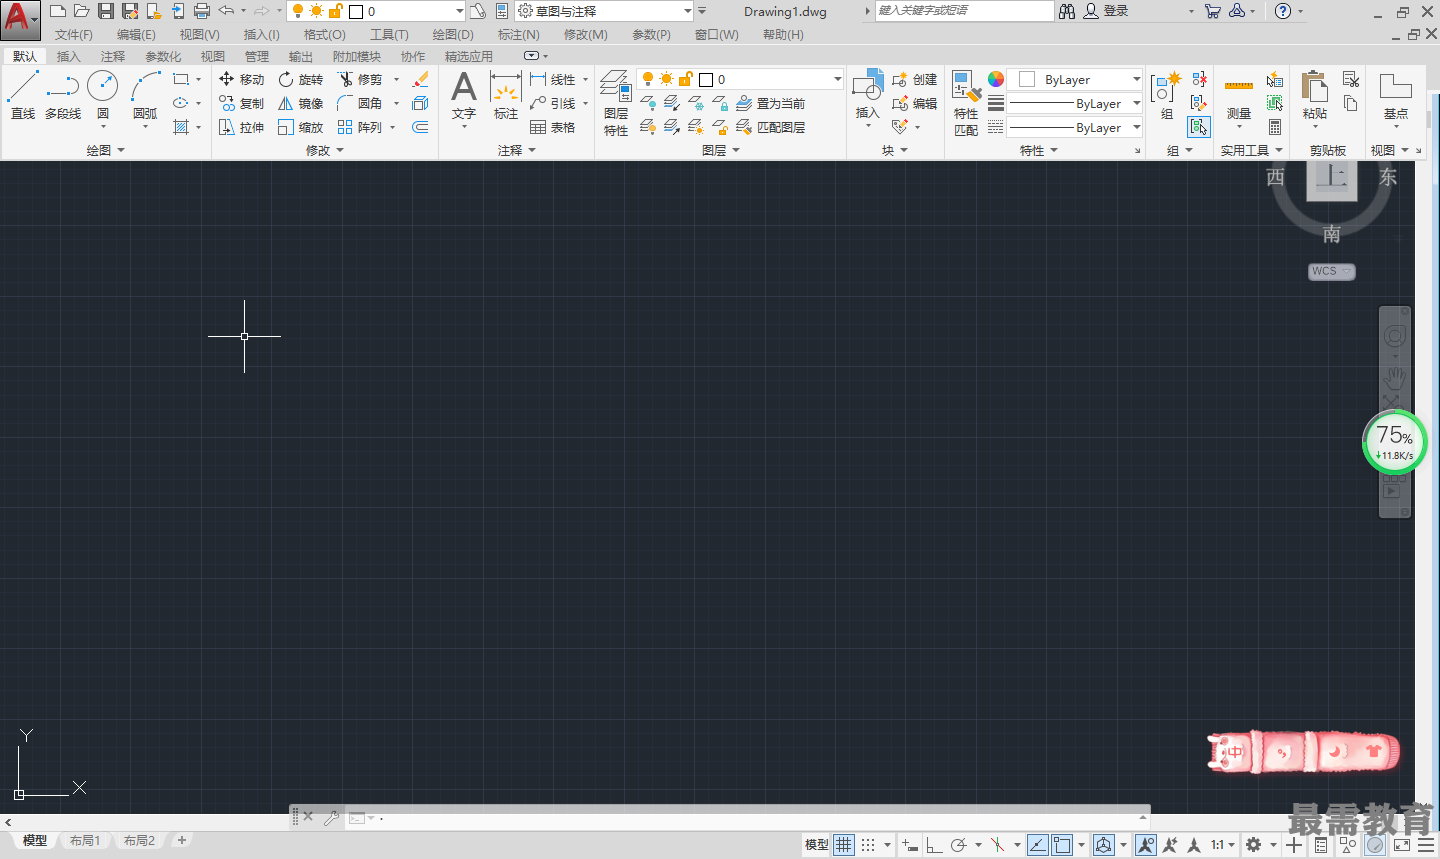The width and height of the screenshot is (1440, 859).
Task: Click the 匹配图层 button
Action: [x=771, y=127]
